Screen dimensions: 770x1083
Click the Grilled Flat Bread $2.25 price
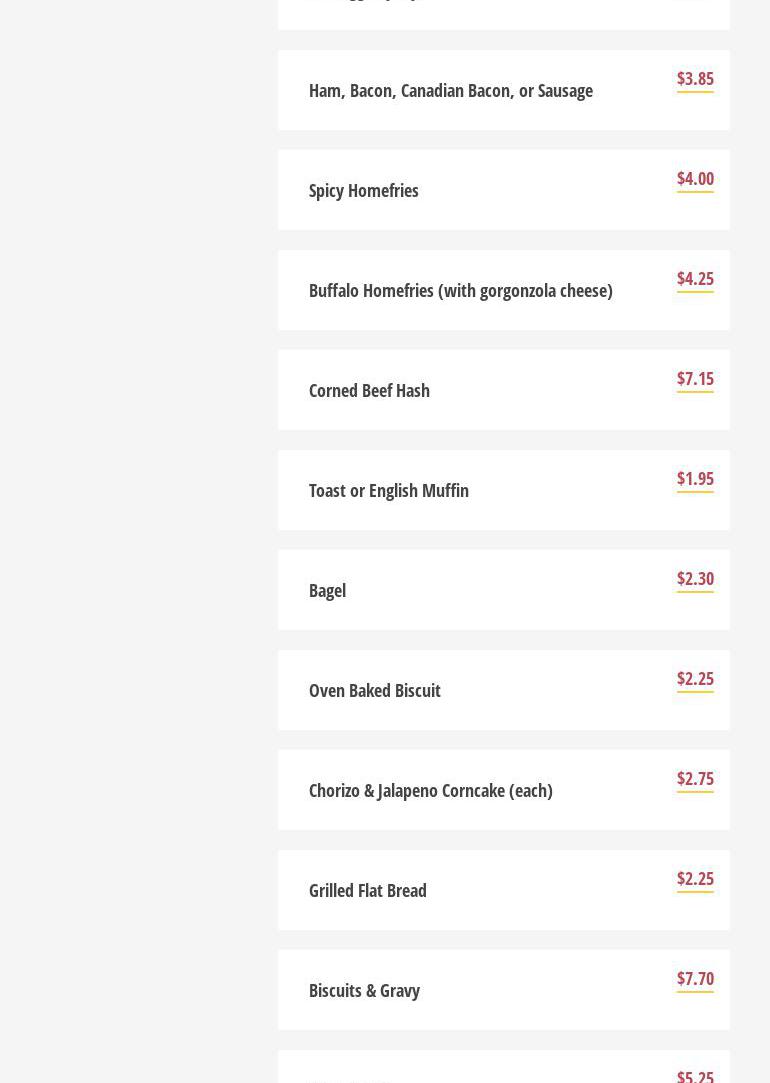pos(695,879)
